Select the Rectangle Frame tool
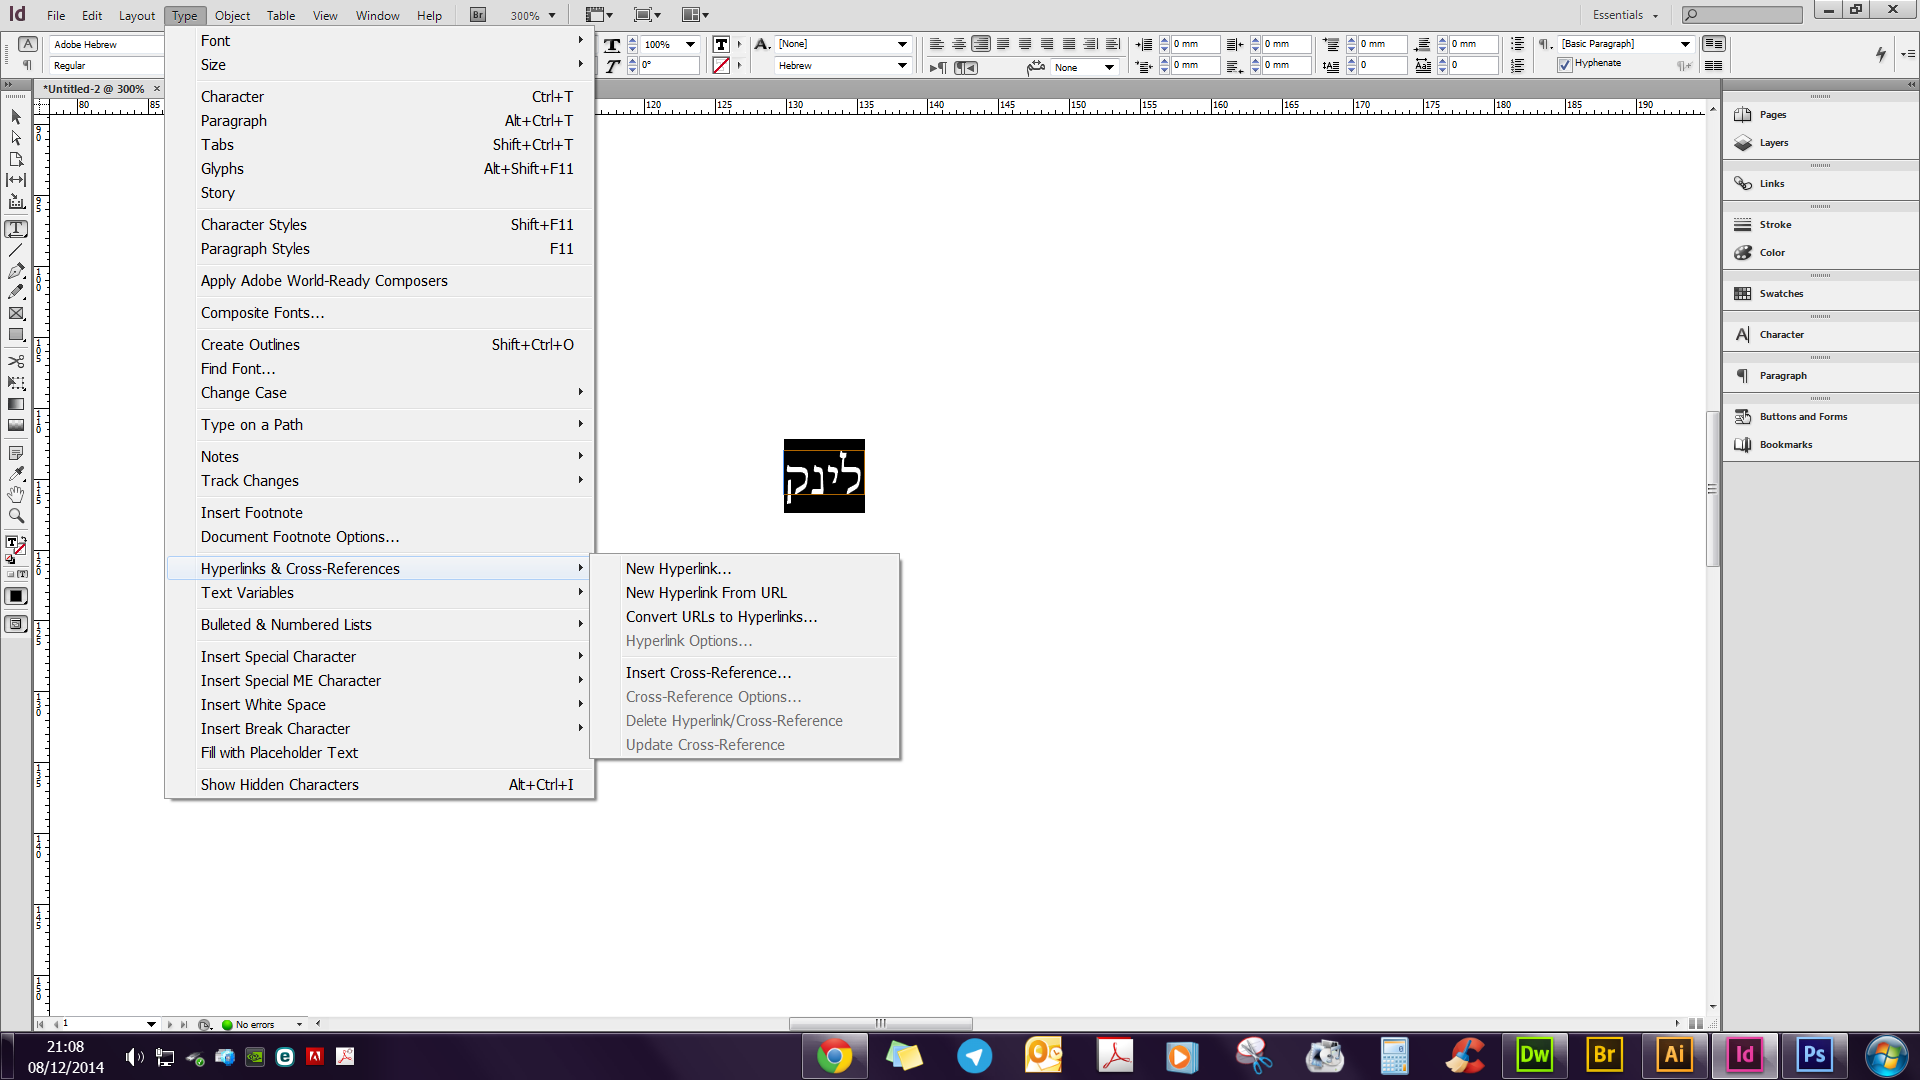The width and height of the screenshot is (1920, 1080). coord(16,314)
